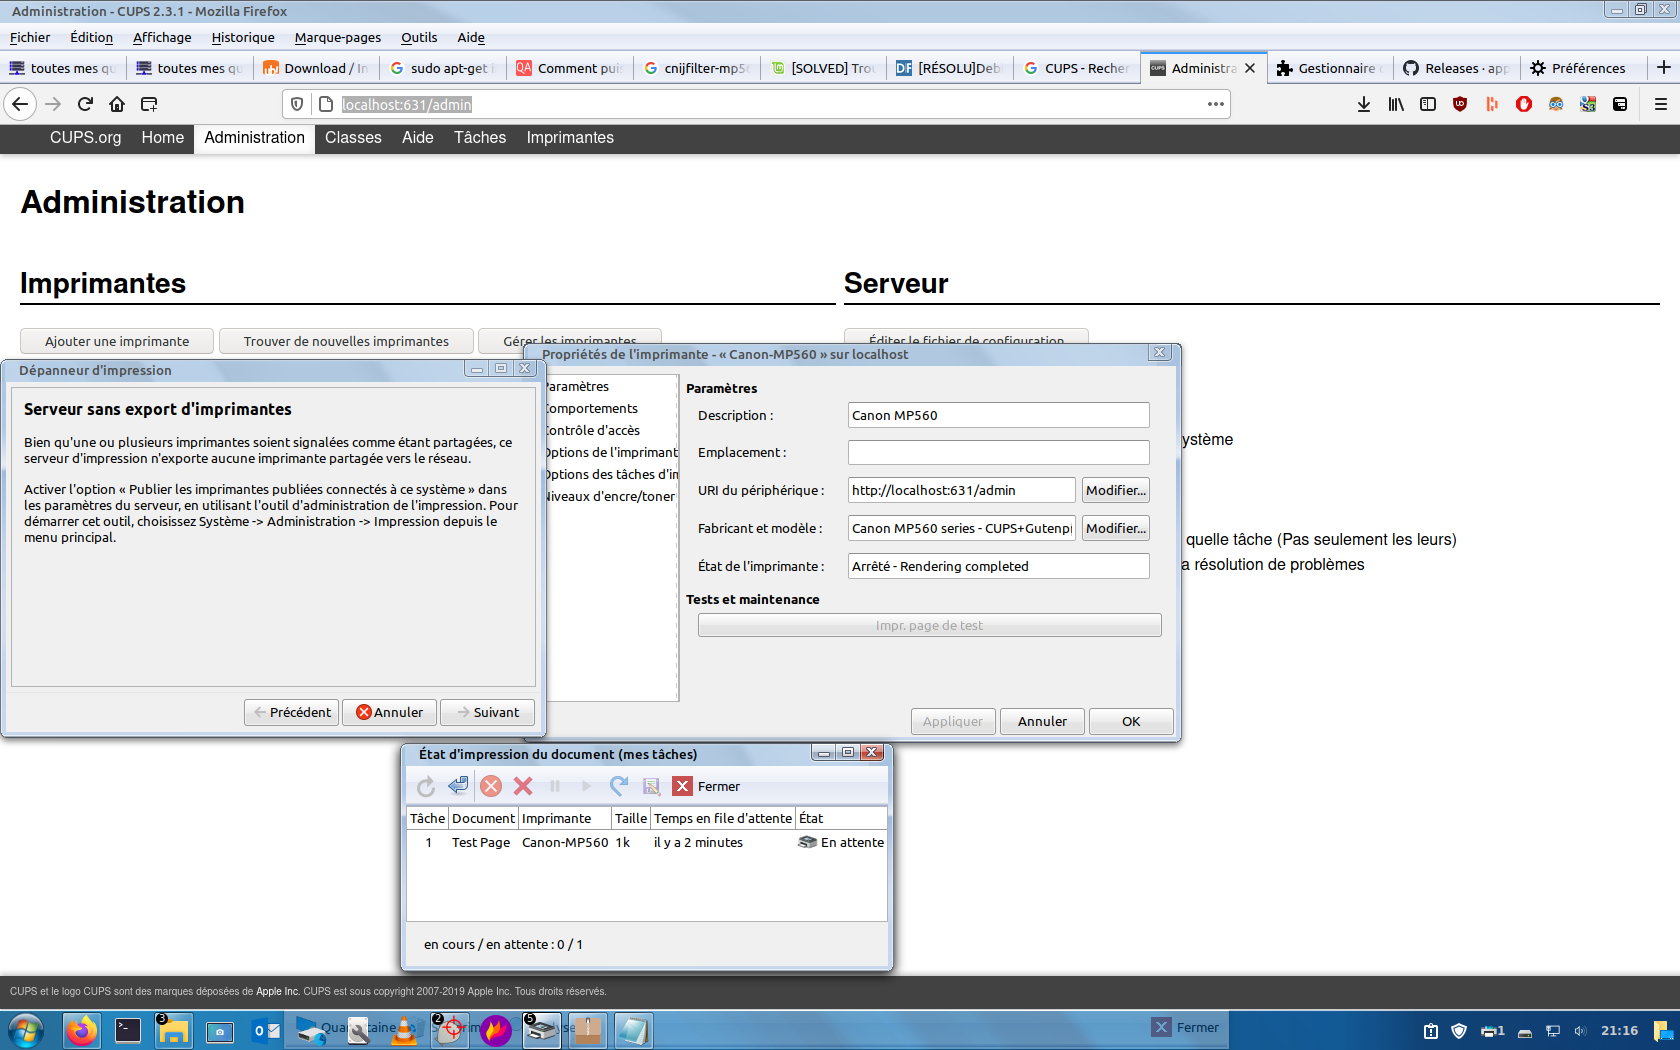1680x1050 pixels.
Task: Open the Firefox hamburger menu
Action: pos(1661,104)
